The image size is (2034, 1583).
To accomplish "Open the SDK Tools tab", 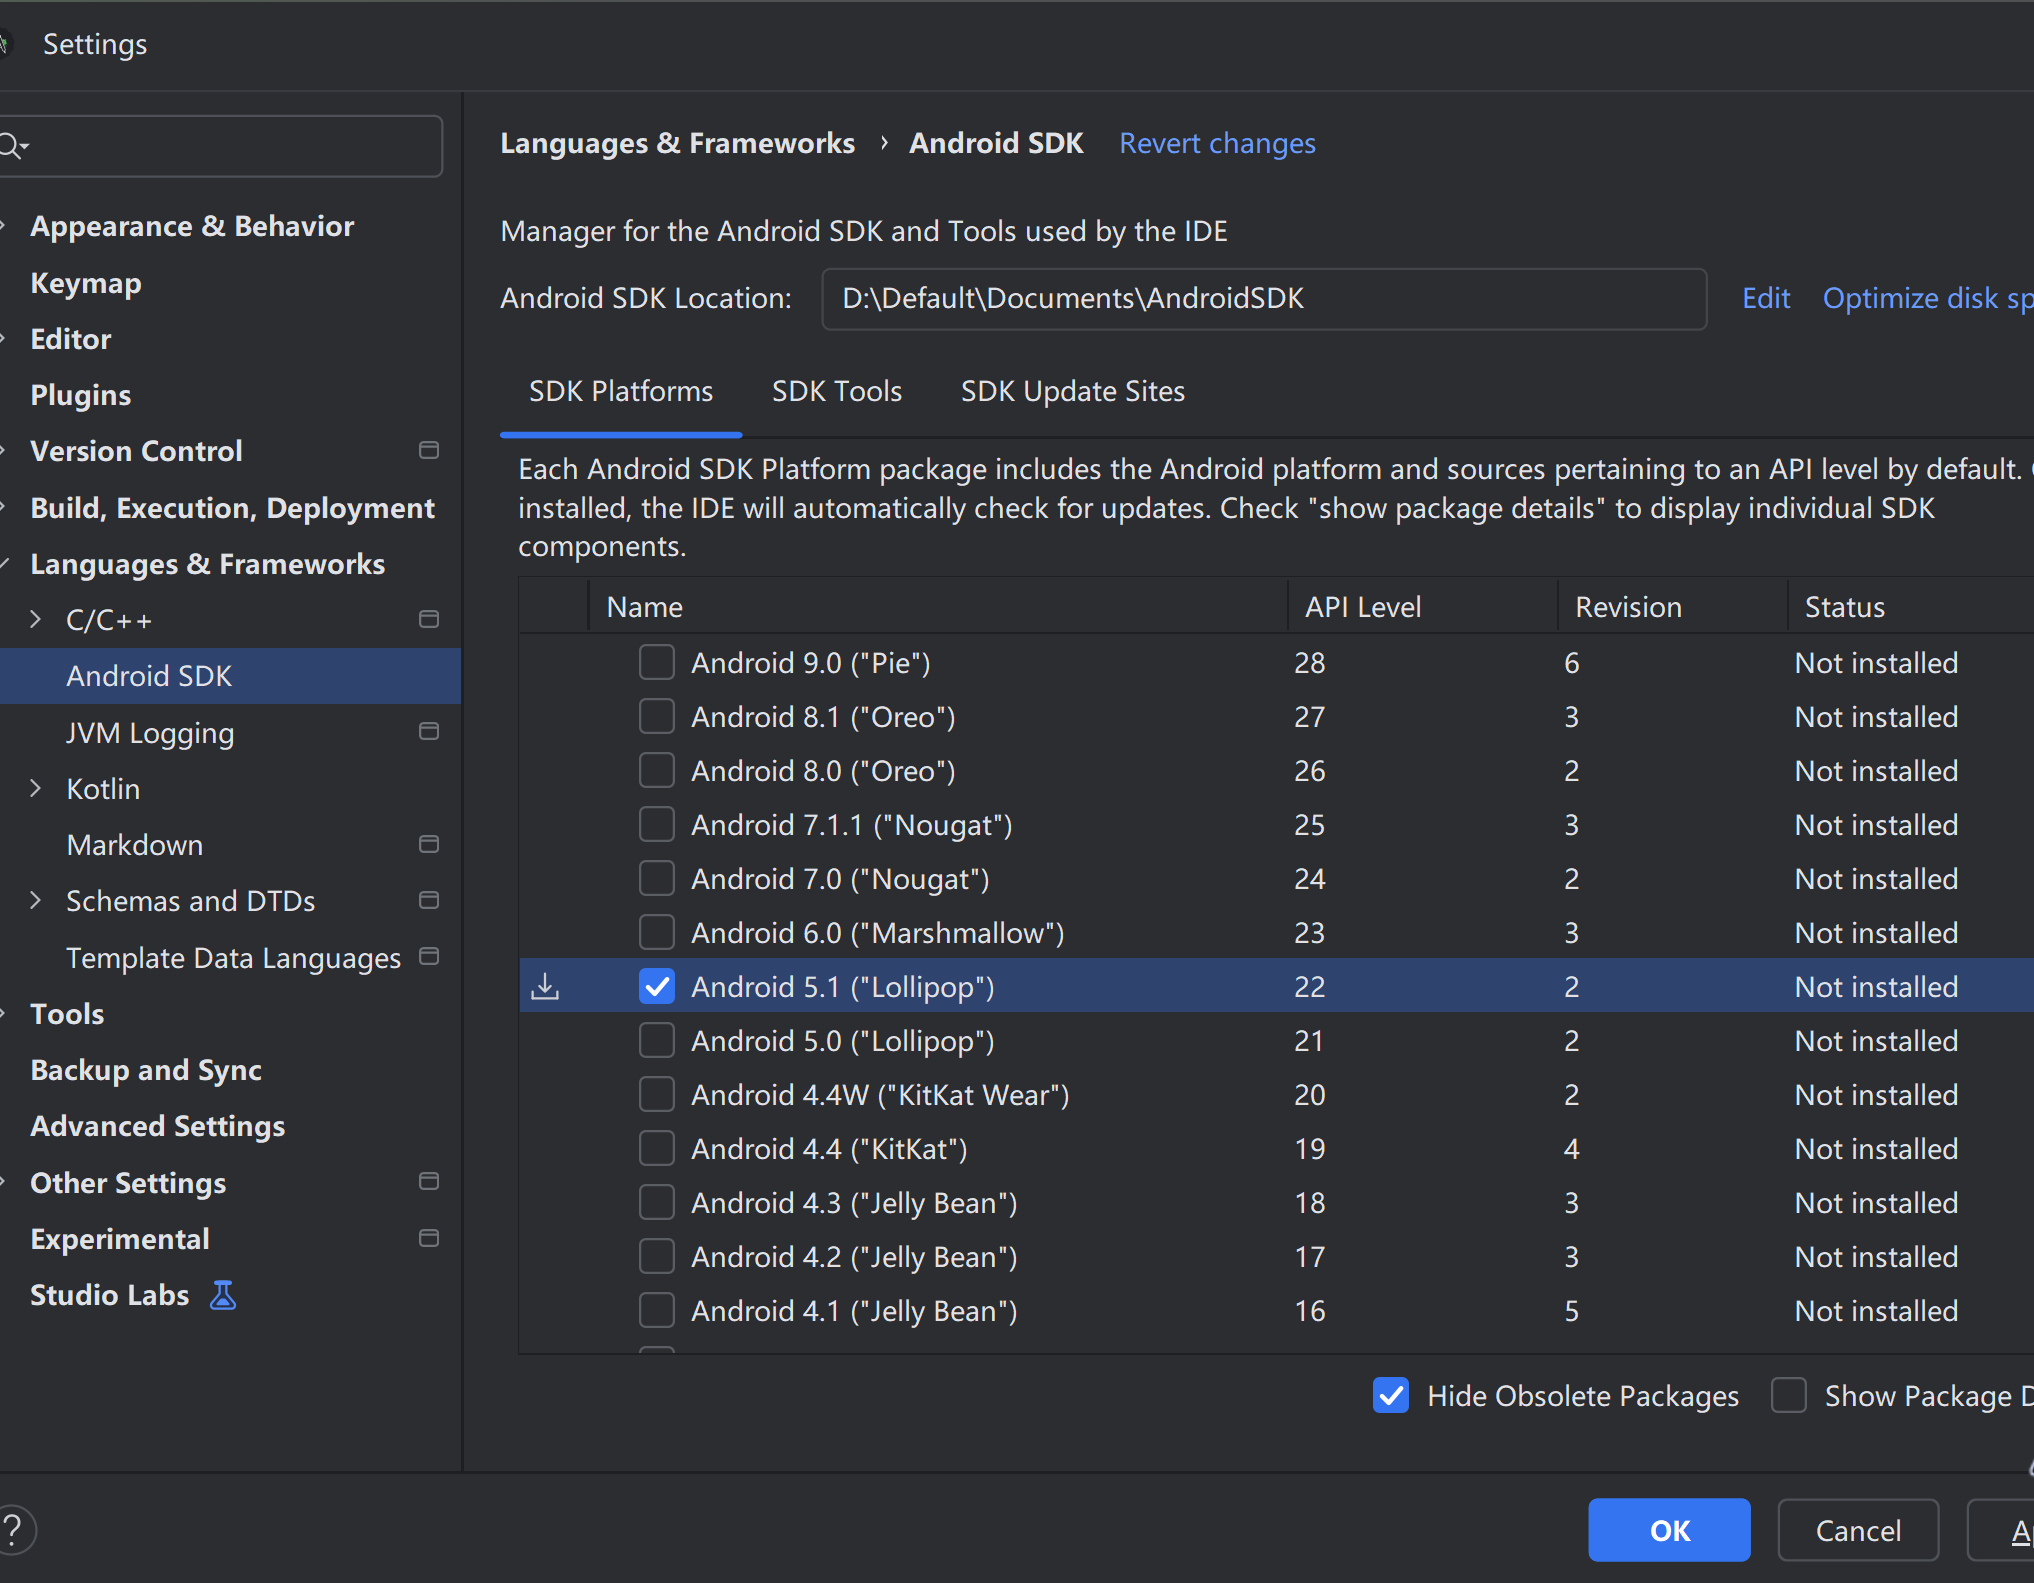I will 837,391.
